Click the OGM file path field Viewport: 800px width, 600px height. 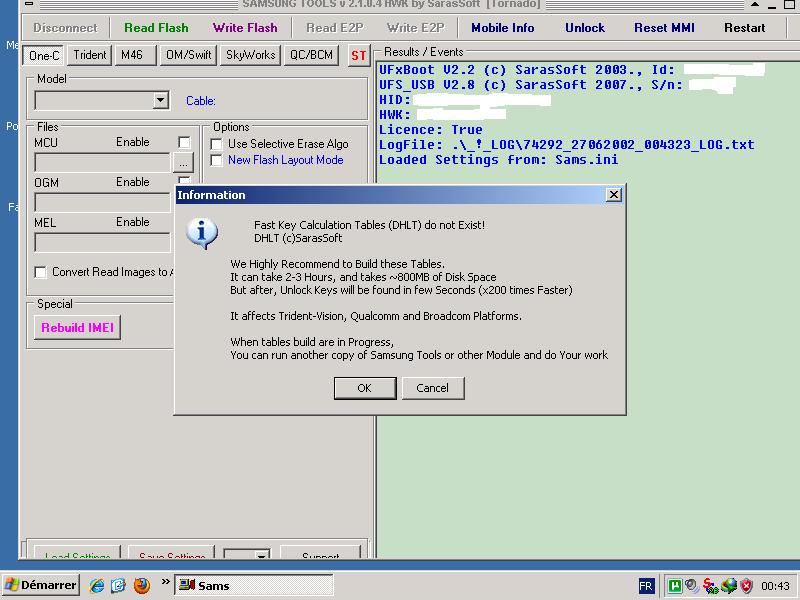pos(102,203)
